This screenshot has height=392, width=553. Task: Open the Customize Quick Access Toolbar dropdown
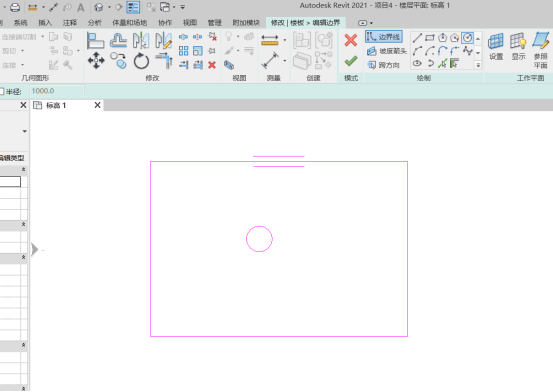point(183,7)
